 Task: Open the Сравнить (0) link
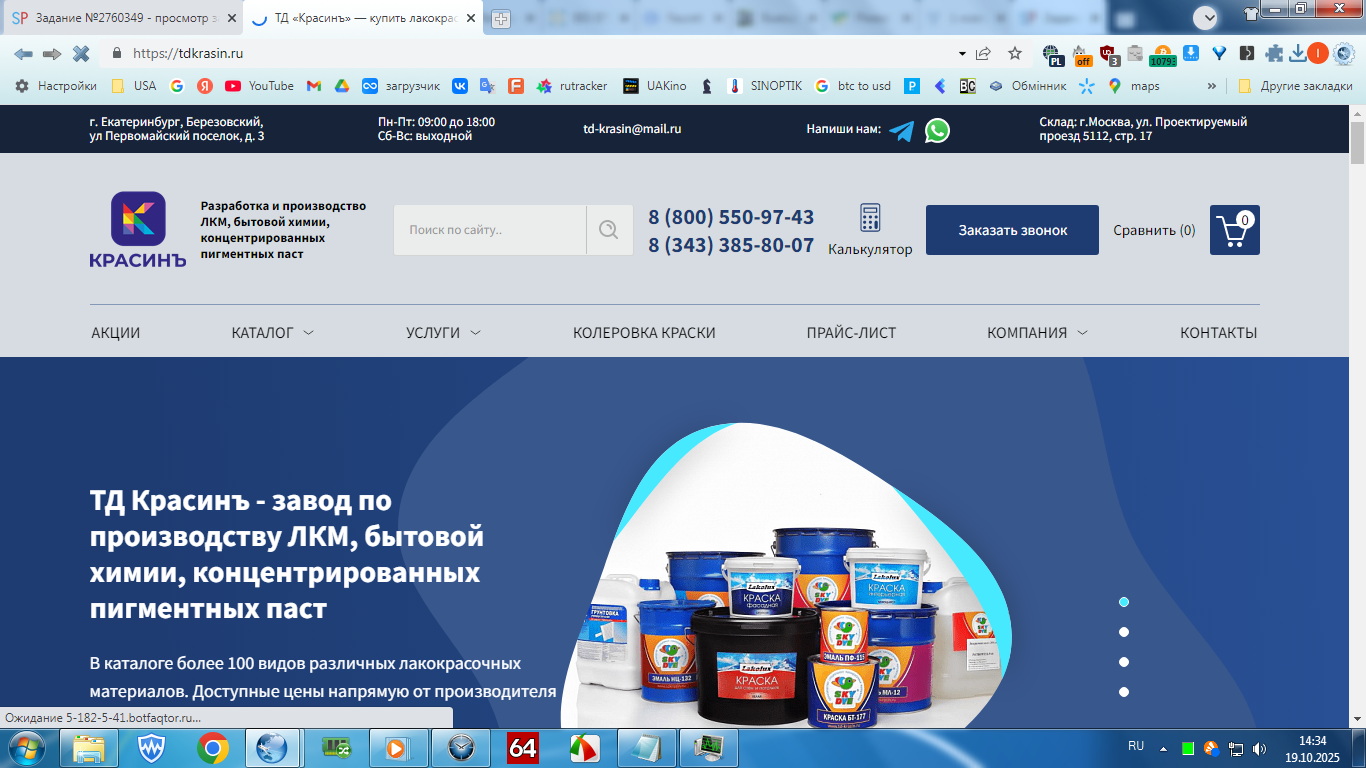tap(1154, 230)
